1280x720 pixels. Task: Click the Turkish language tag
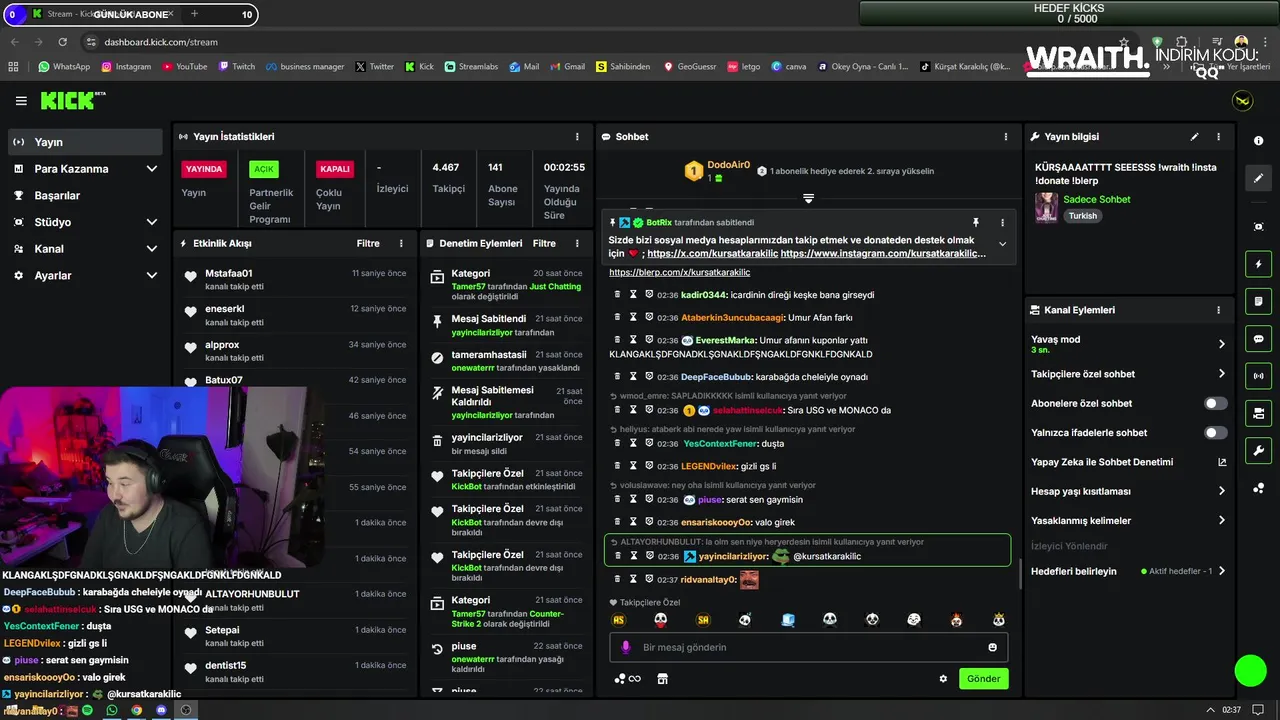point(1082,215)
